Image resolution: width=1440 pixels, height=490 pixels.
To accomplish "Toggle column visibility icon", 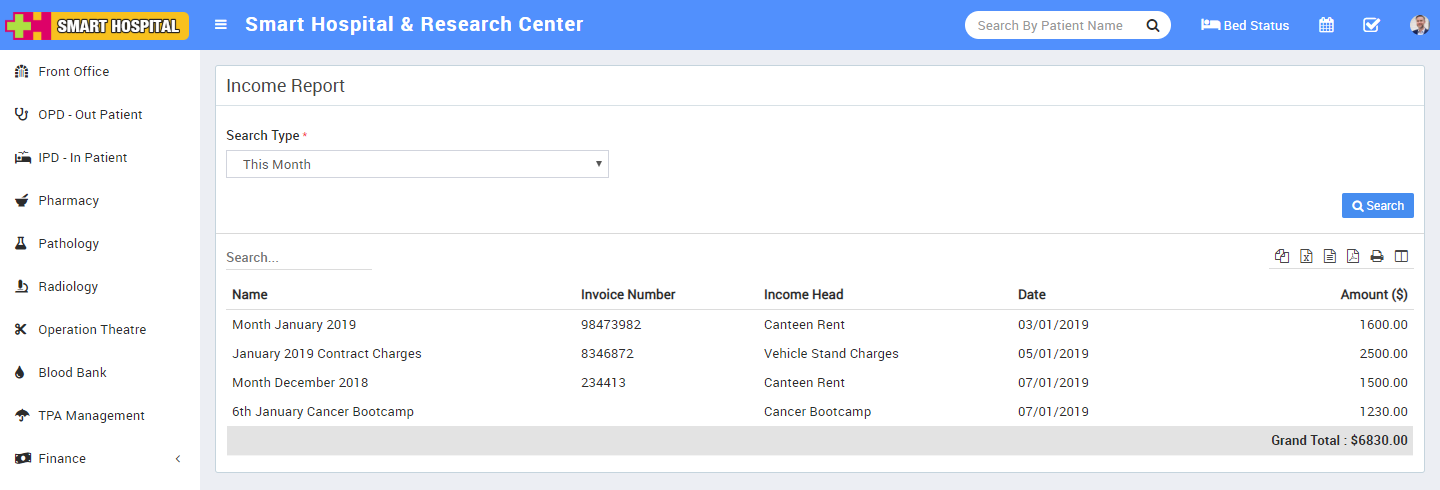I will pos(1401,257).
